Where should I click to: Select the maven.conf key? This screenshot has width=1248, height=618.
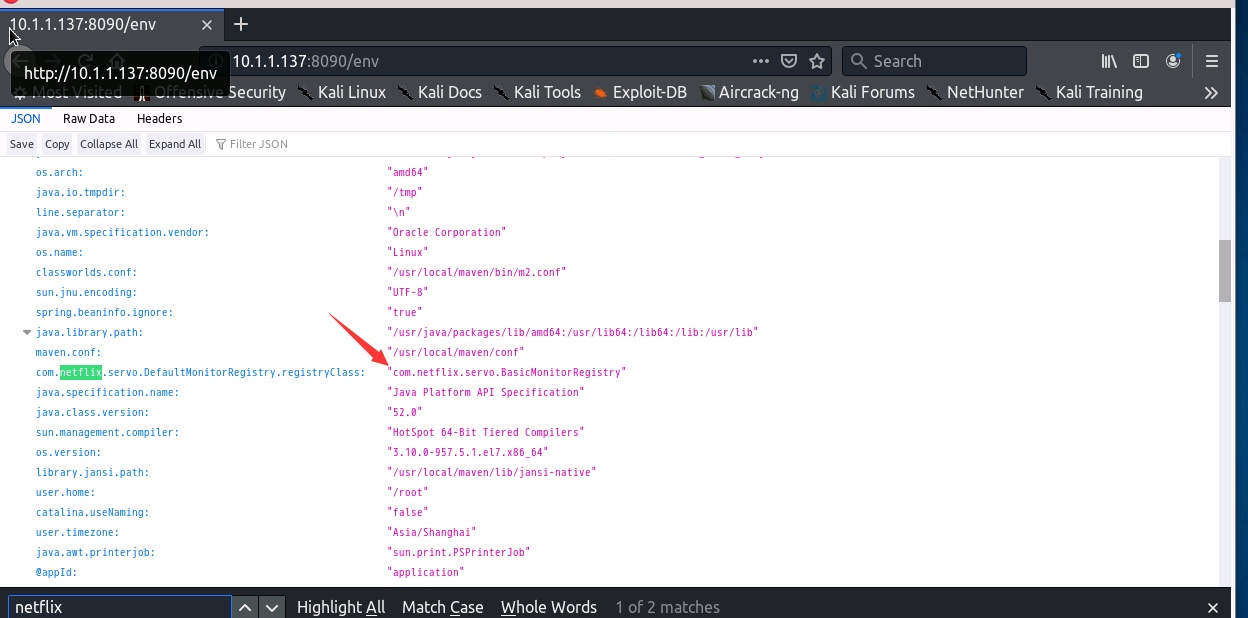(x=69, y=352)
